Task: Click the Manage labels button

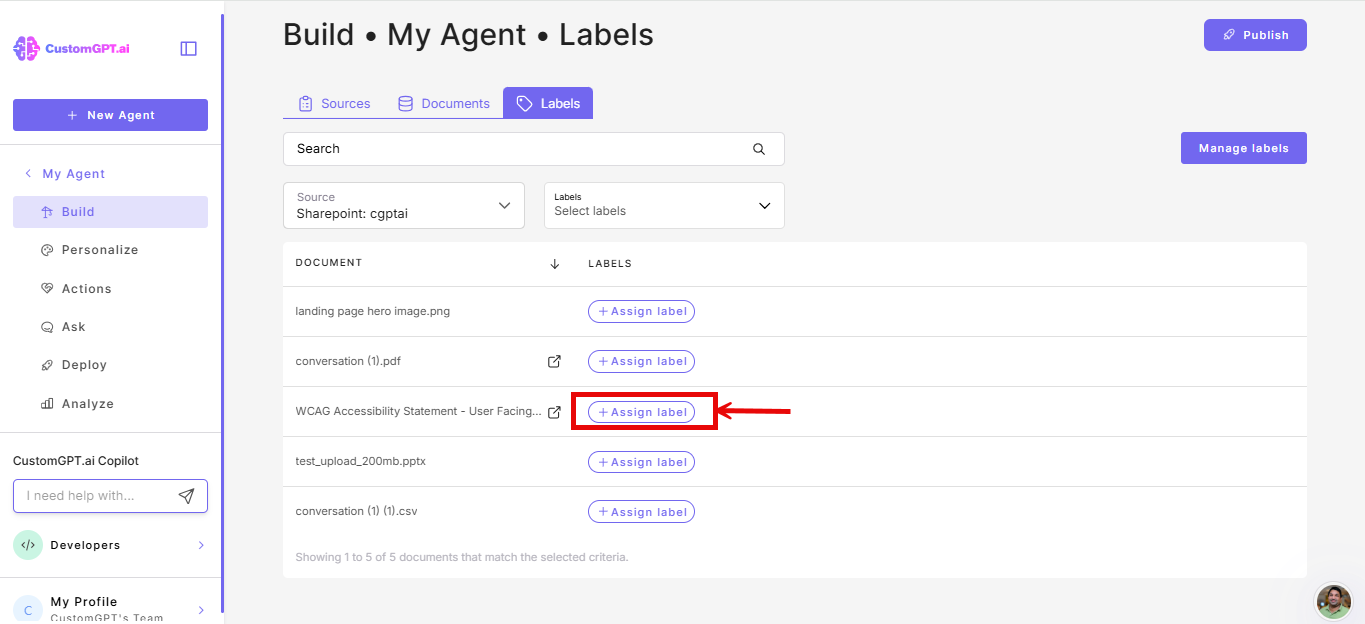Action: point(1243,147)
